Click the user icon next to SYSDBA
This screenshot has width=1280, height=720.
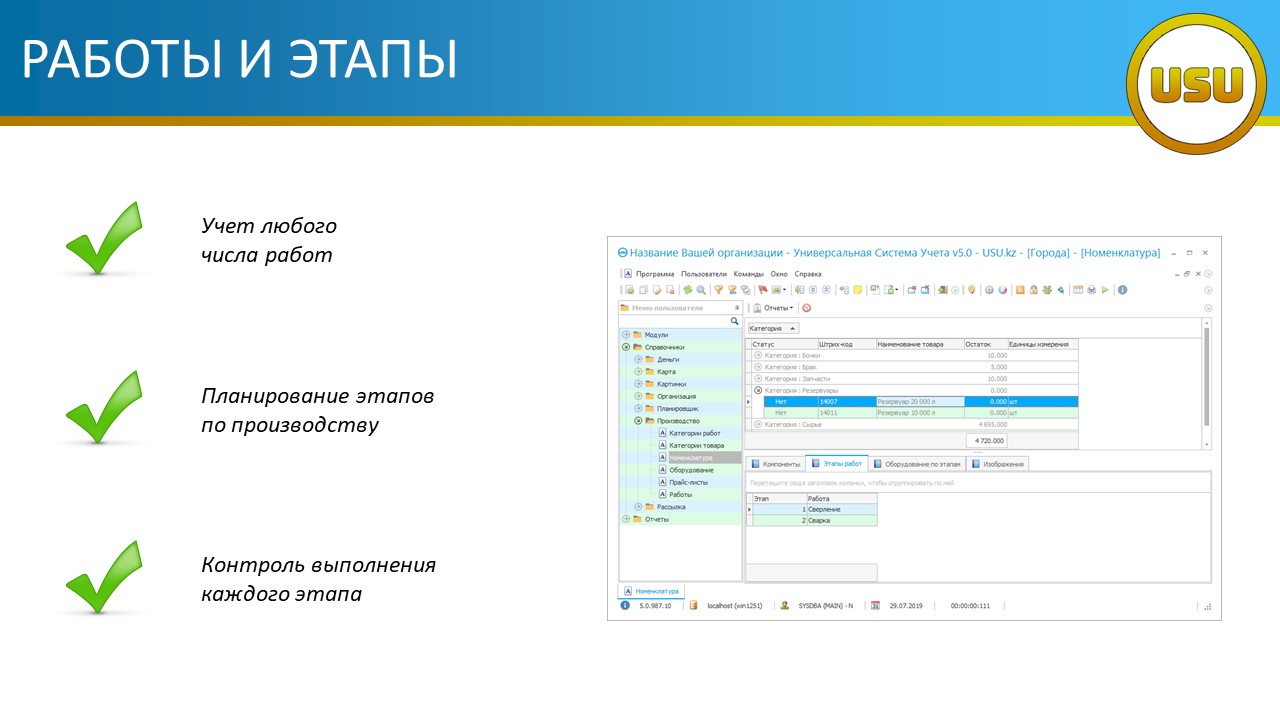point(785,605)
